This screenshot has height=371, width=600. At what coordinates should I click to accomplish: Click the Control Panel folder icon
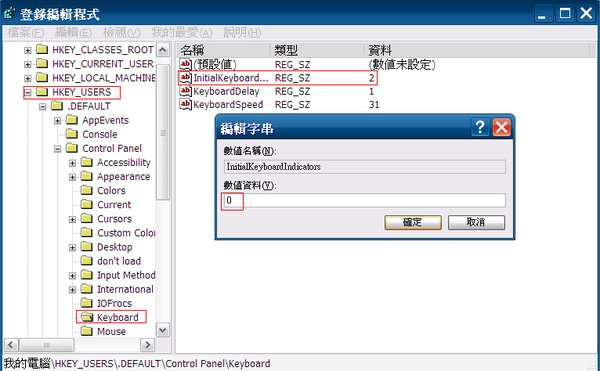tap(72, 148)
